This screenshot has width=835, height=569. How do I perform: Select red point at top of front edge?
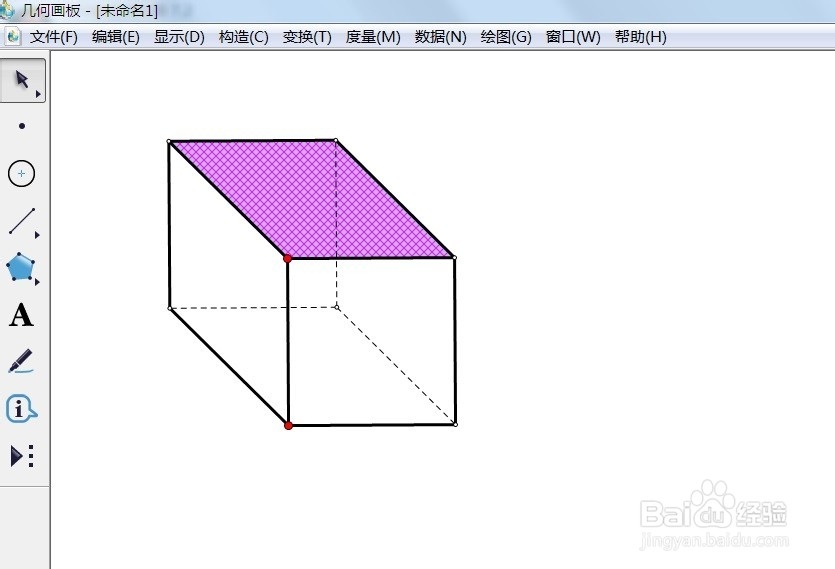pos(288,258)
